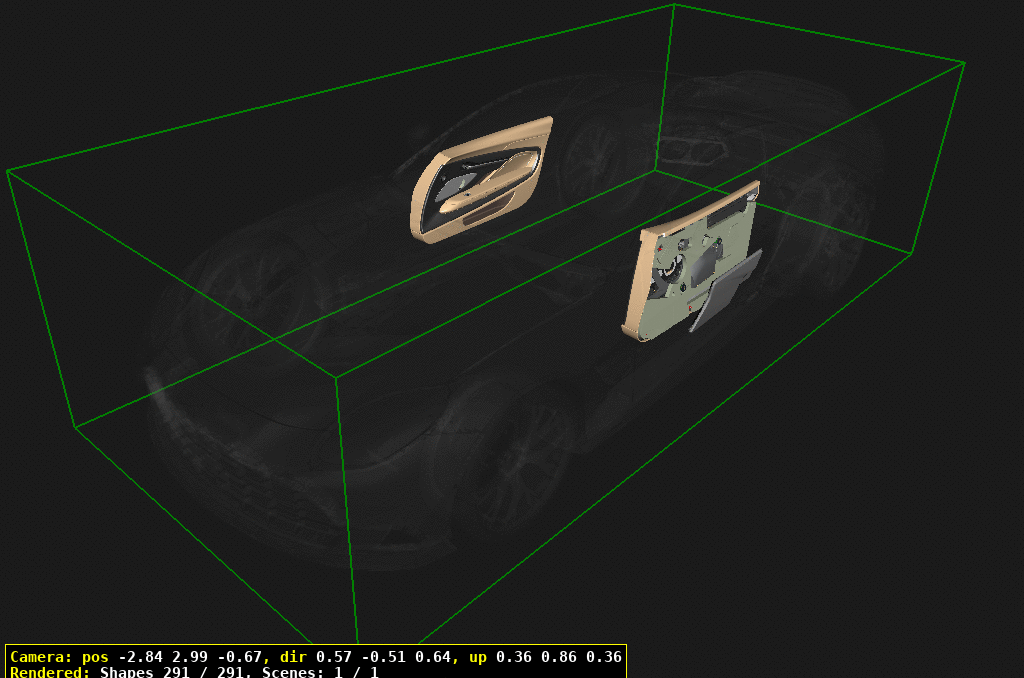Click the bounding box's near front vertical corner
The image size is (1024, 678).
pyautogui.click(x=336, y=379)
